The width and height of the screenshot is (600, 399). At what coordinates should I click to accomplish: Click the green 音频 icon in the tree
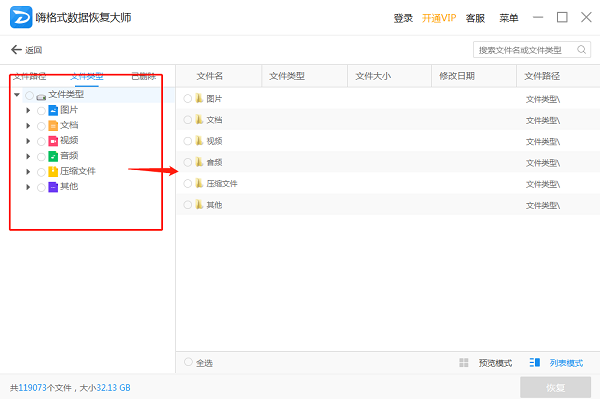[53, 156]
